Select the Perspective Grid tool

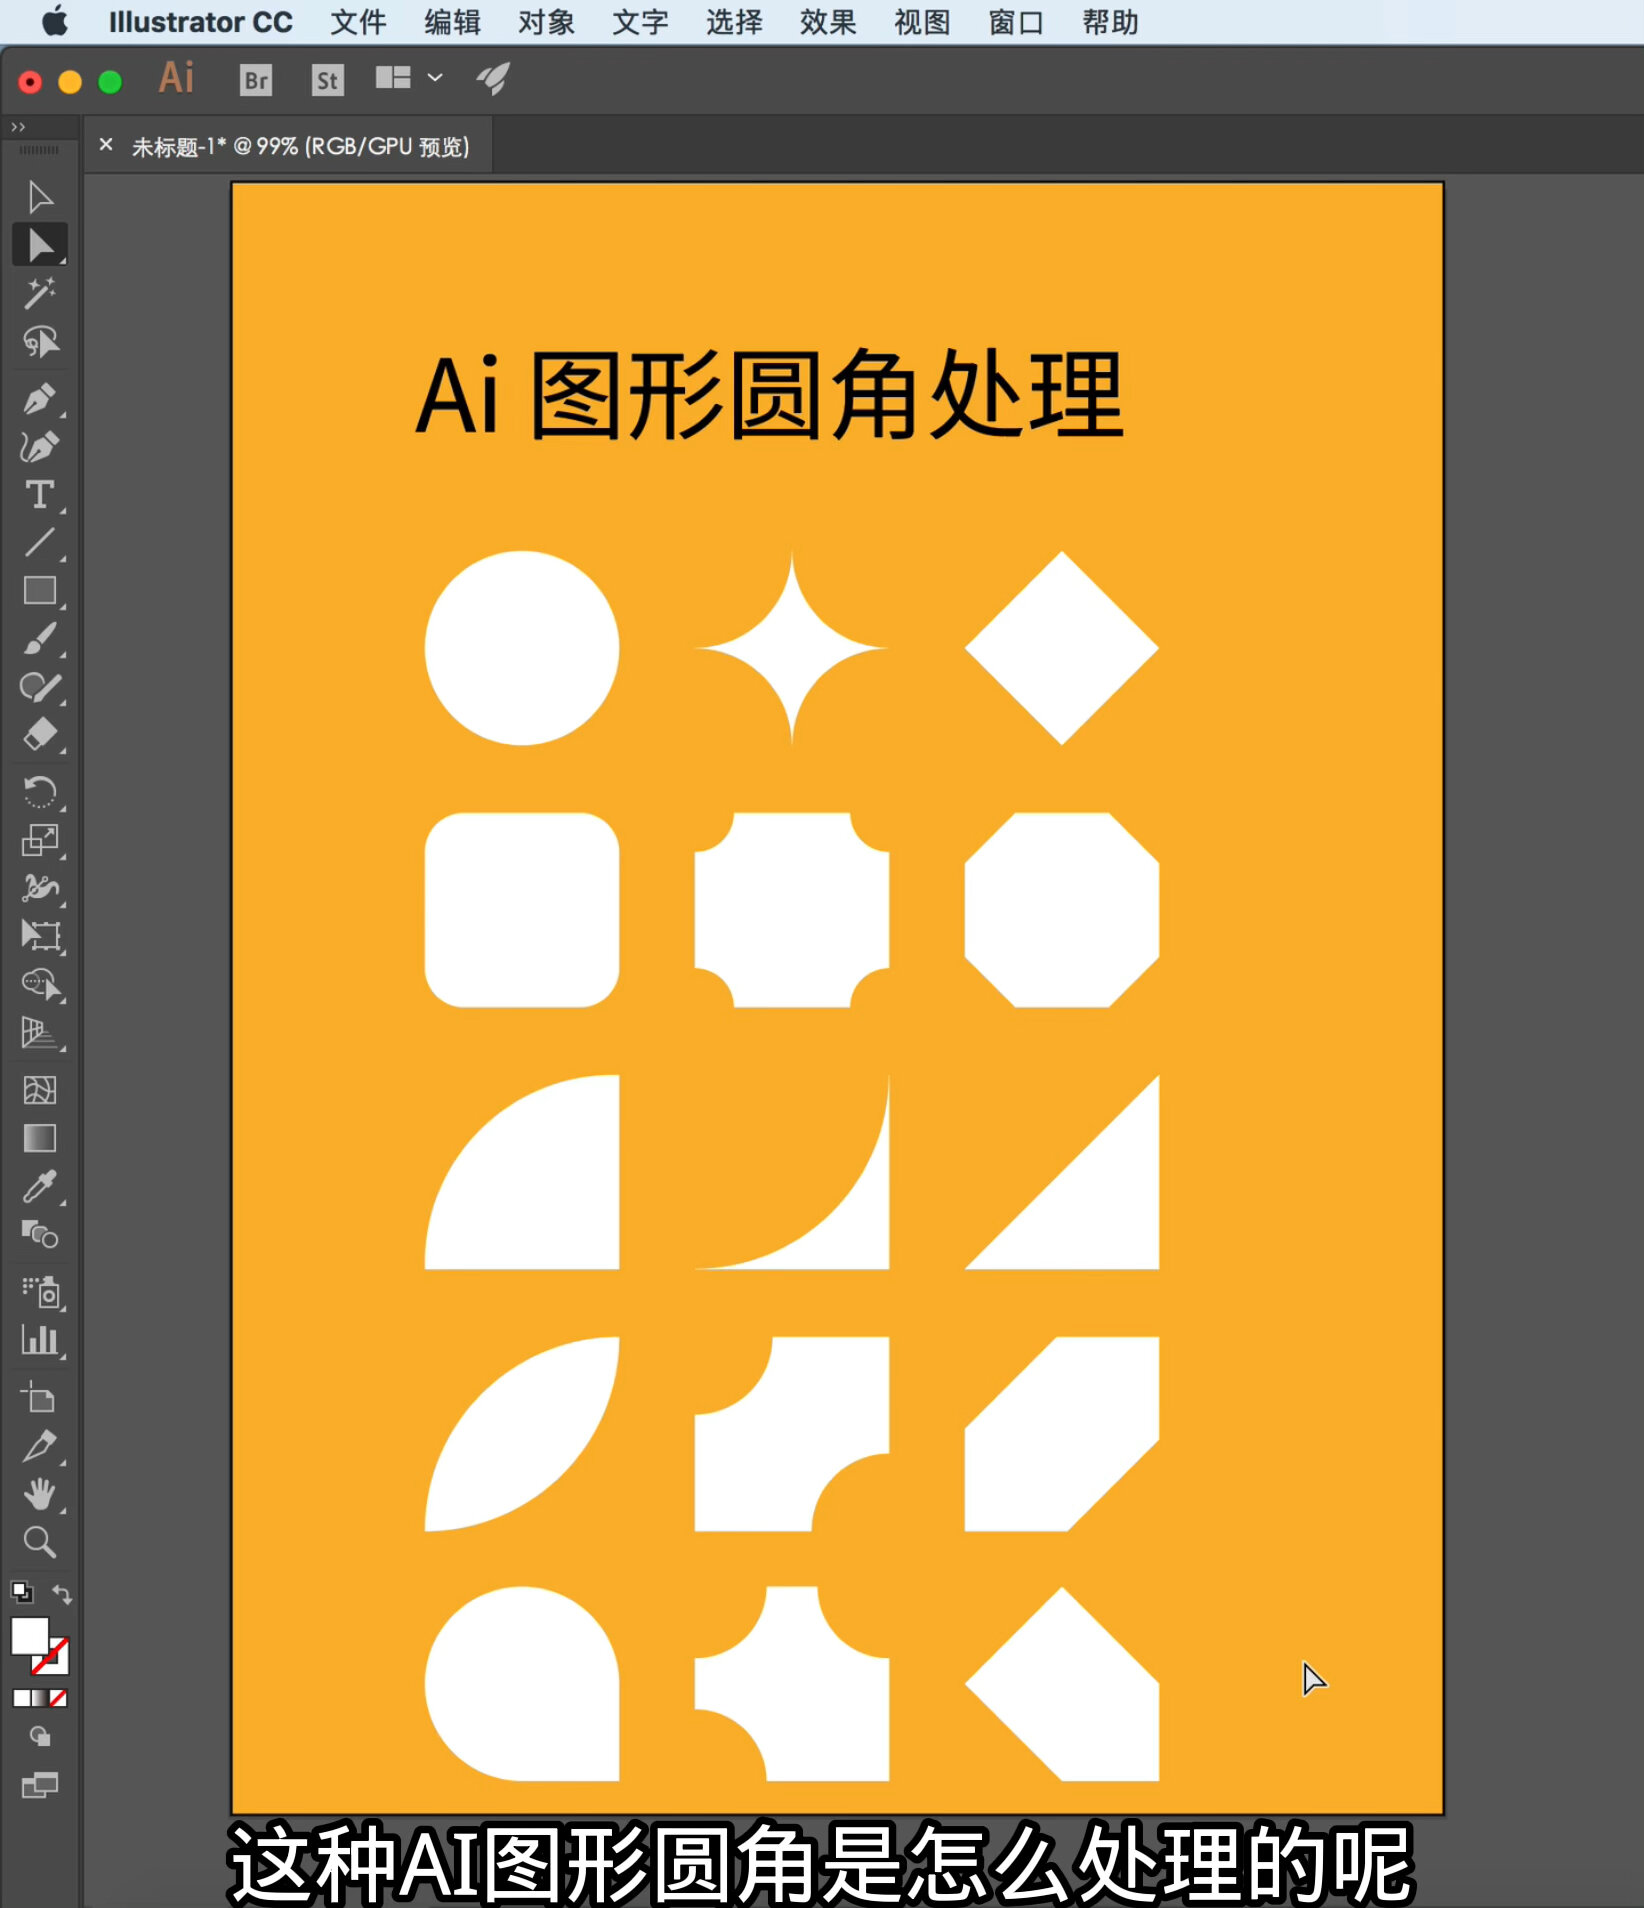(x=40, y=1033)
